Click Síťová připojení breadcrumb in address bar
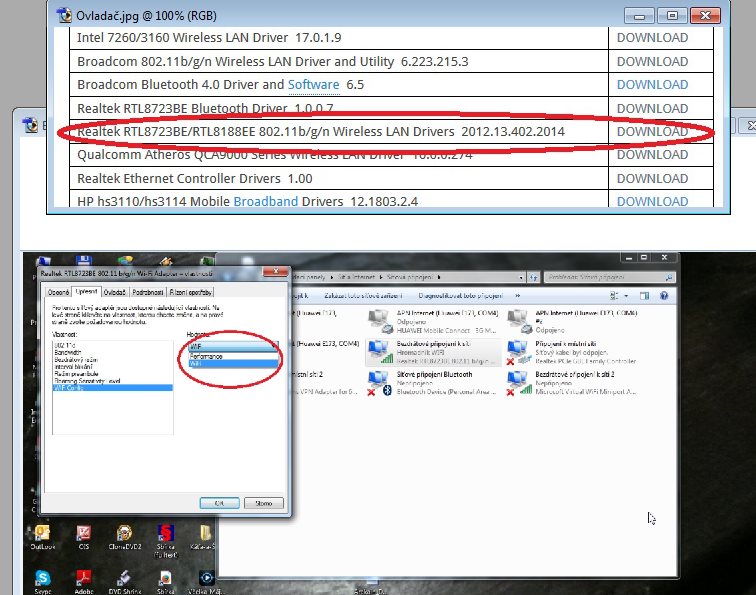 [410, 277]
